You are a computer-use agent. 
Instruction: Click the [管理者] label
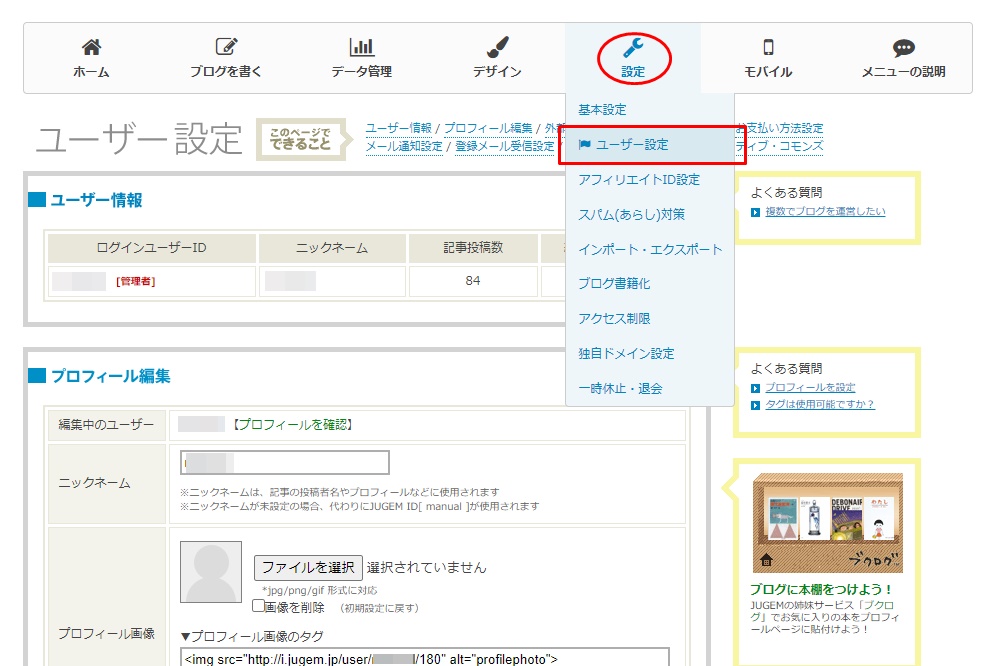click(136, 281)
